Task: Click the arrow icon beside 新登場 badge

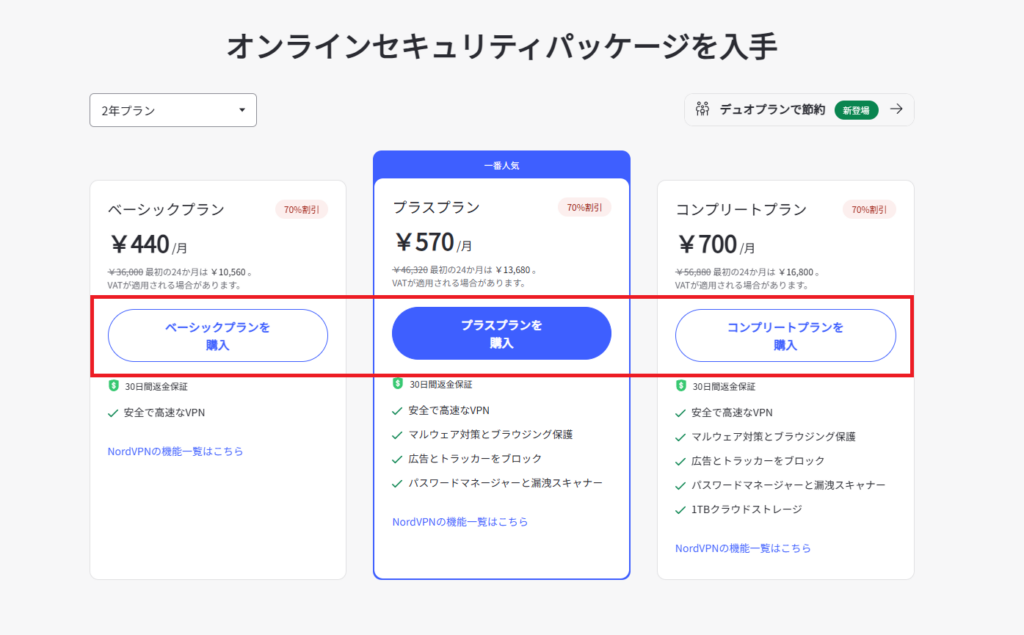Action: pos(897,109)
